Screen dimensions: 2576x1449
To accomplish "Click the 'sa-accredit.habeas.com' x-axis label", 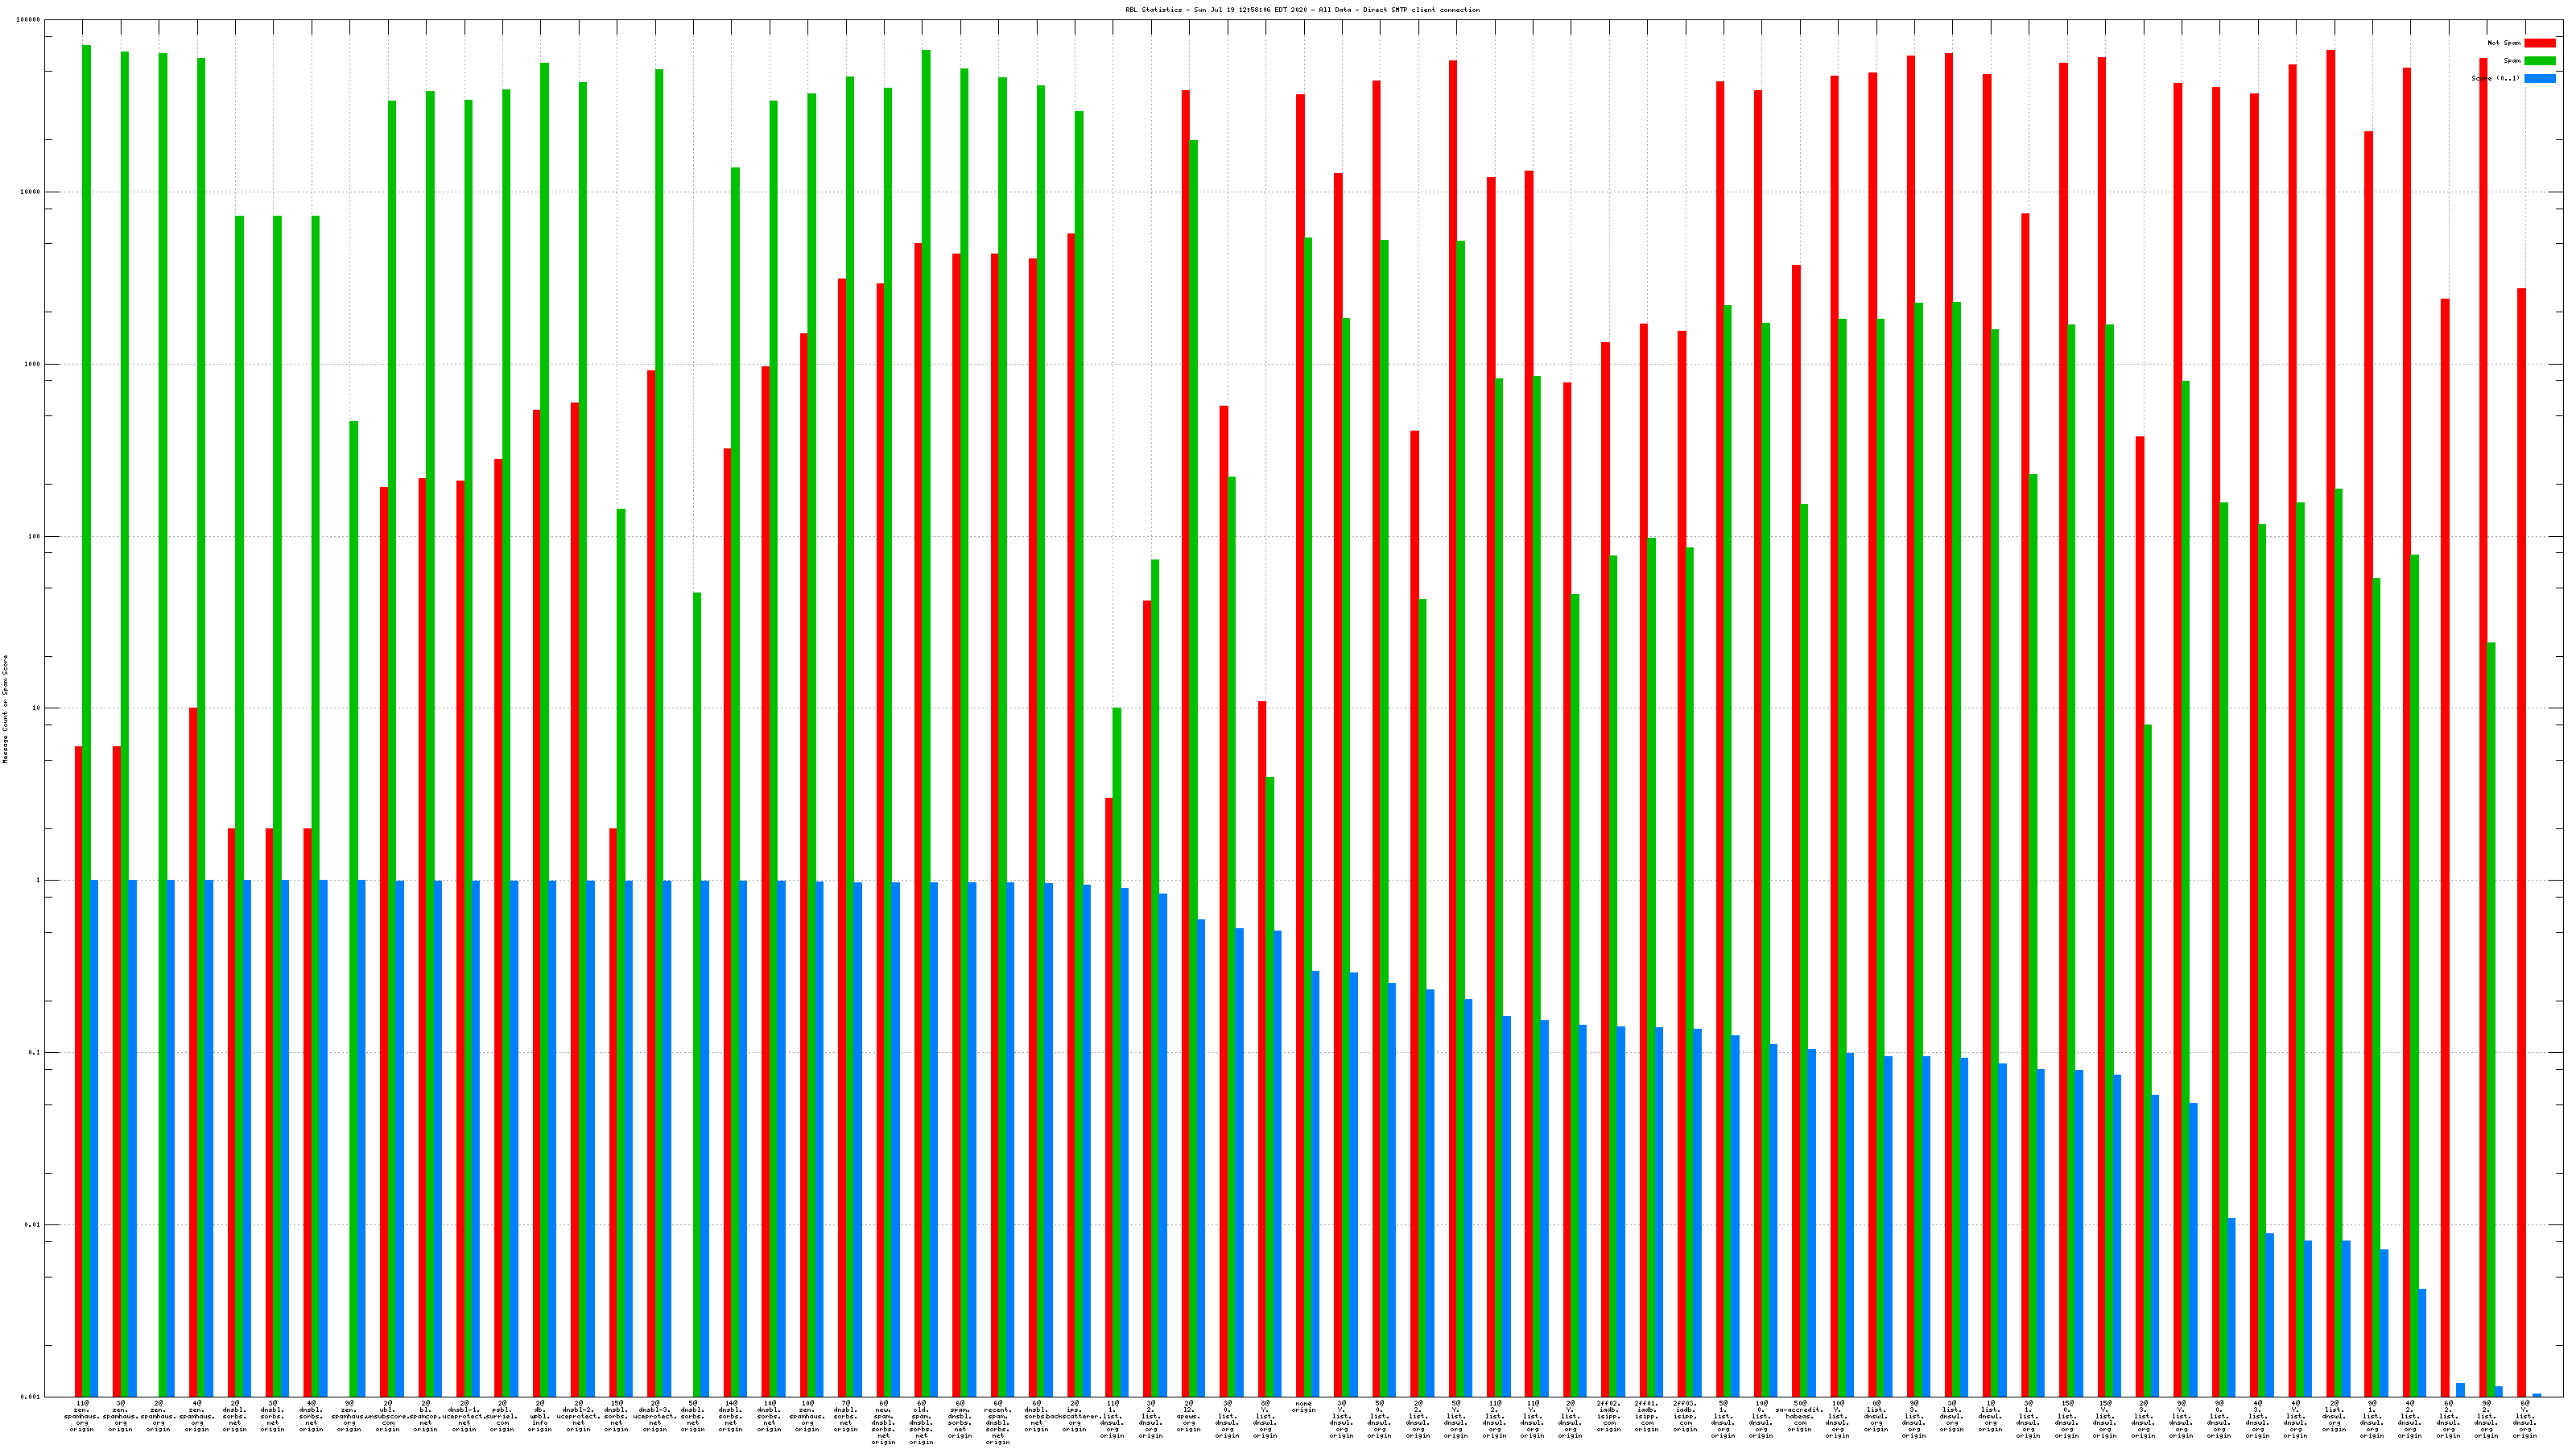I will (x=1799, y=1415).
